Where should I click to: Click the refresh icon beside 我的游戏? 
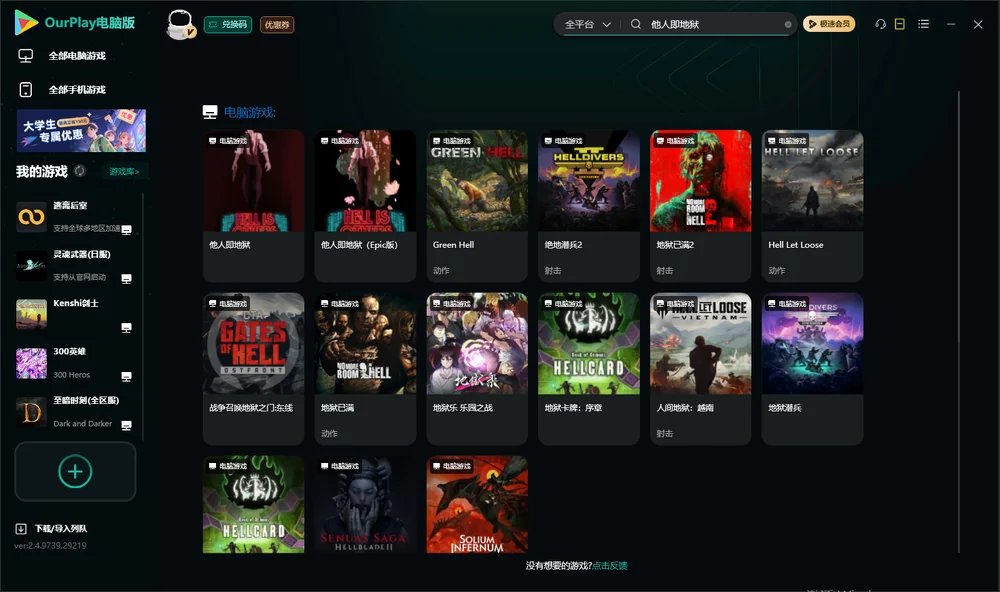point(80,171)
